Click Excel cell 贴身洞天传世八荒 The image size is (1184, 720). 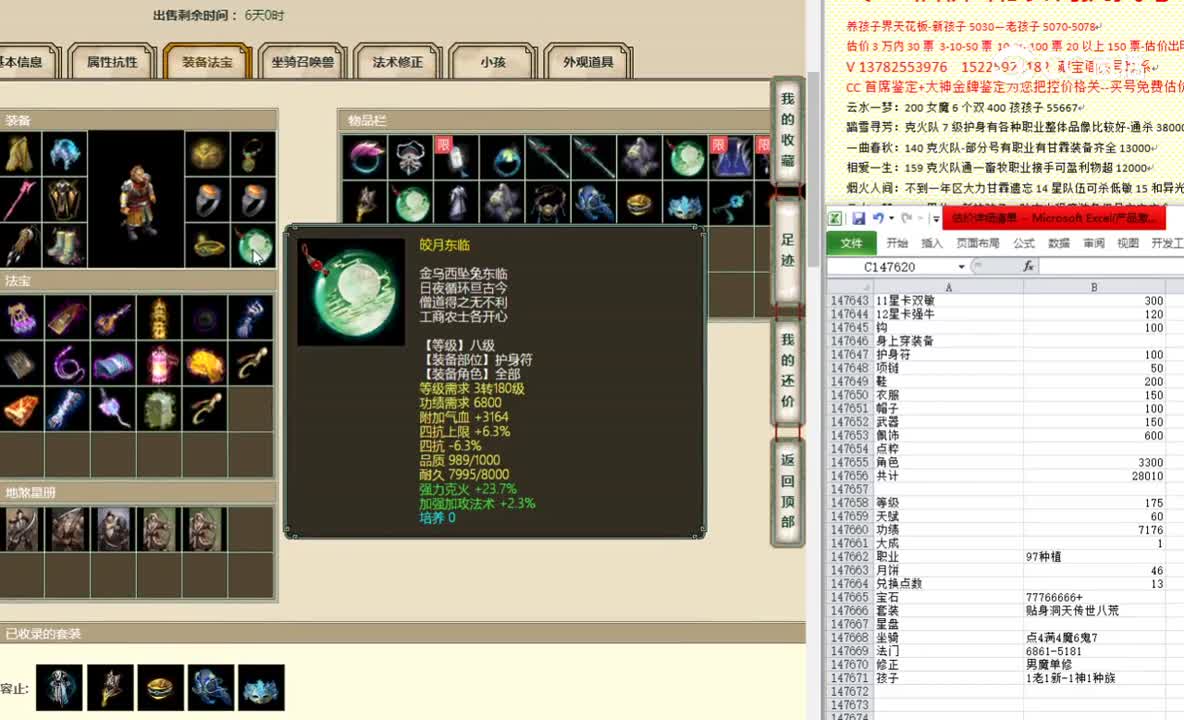[x=1094, y=611]
